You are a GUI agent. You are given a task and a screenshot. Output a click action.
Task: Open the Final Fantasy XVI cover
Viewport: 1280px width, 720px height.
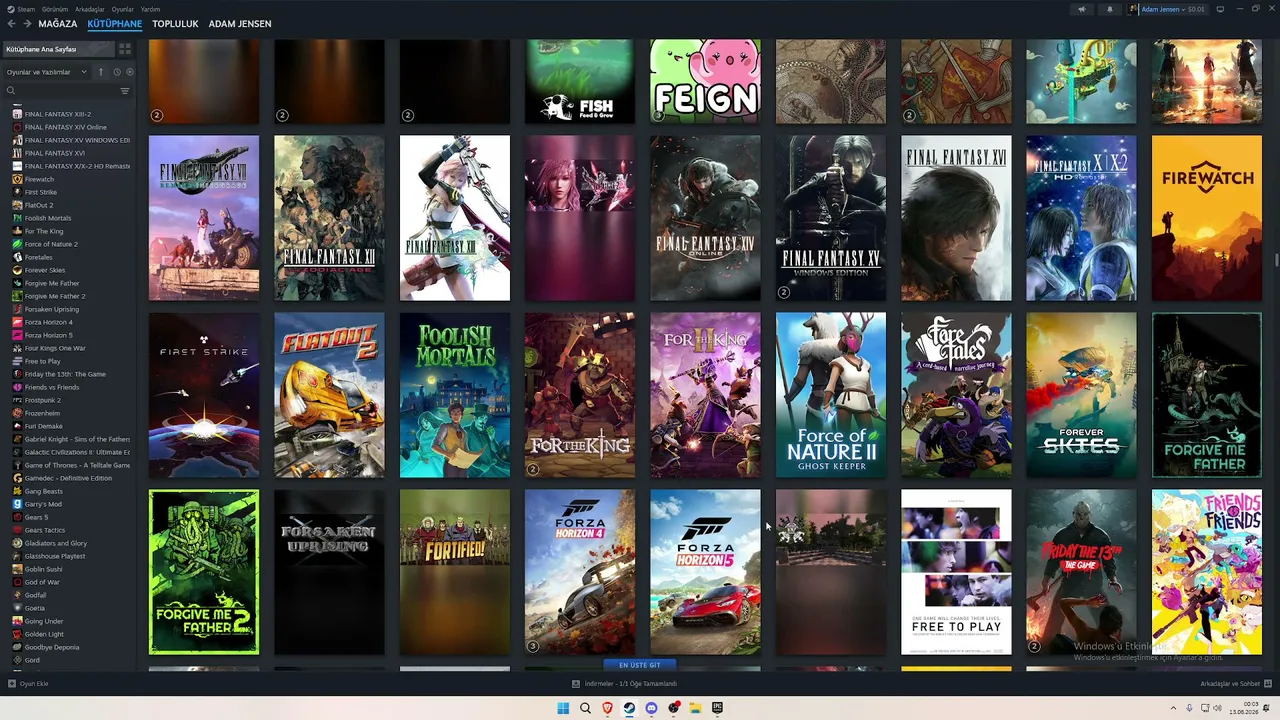956,218
